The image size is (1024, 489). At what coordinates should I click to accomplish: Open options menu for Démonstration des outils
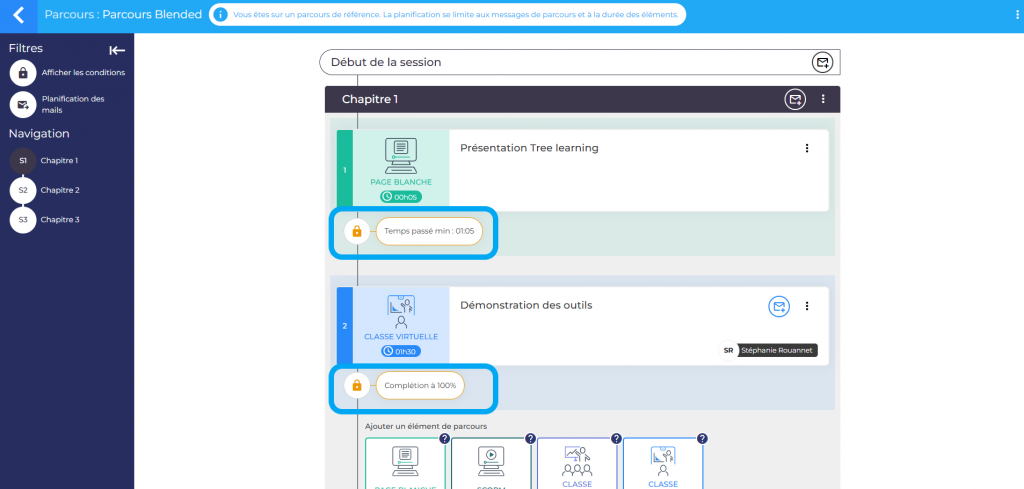click(x=806, y=306)
